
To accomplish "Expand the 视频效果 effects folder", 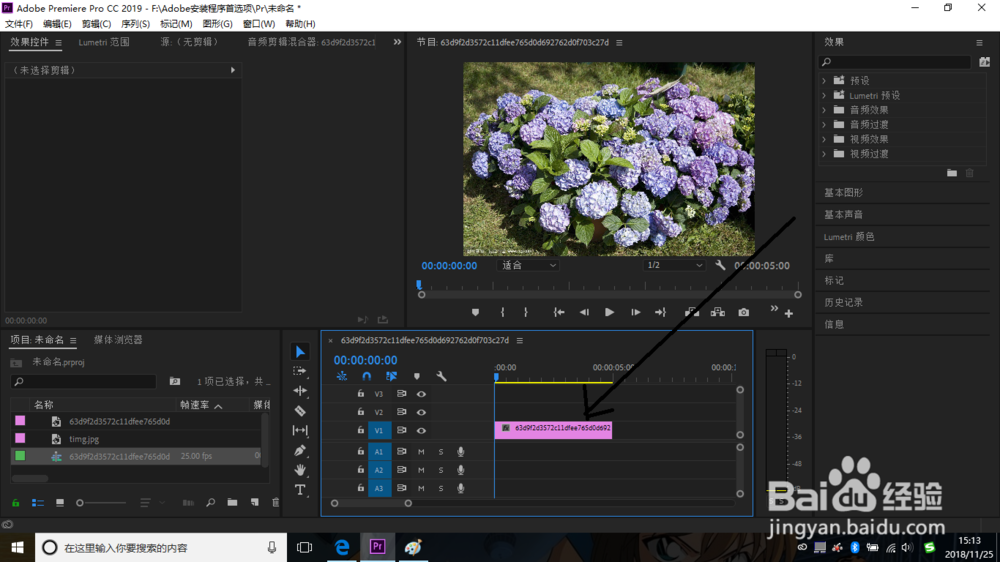I will (x=824, y=139).
